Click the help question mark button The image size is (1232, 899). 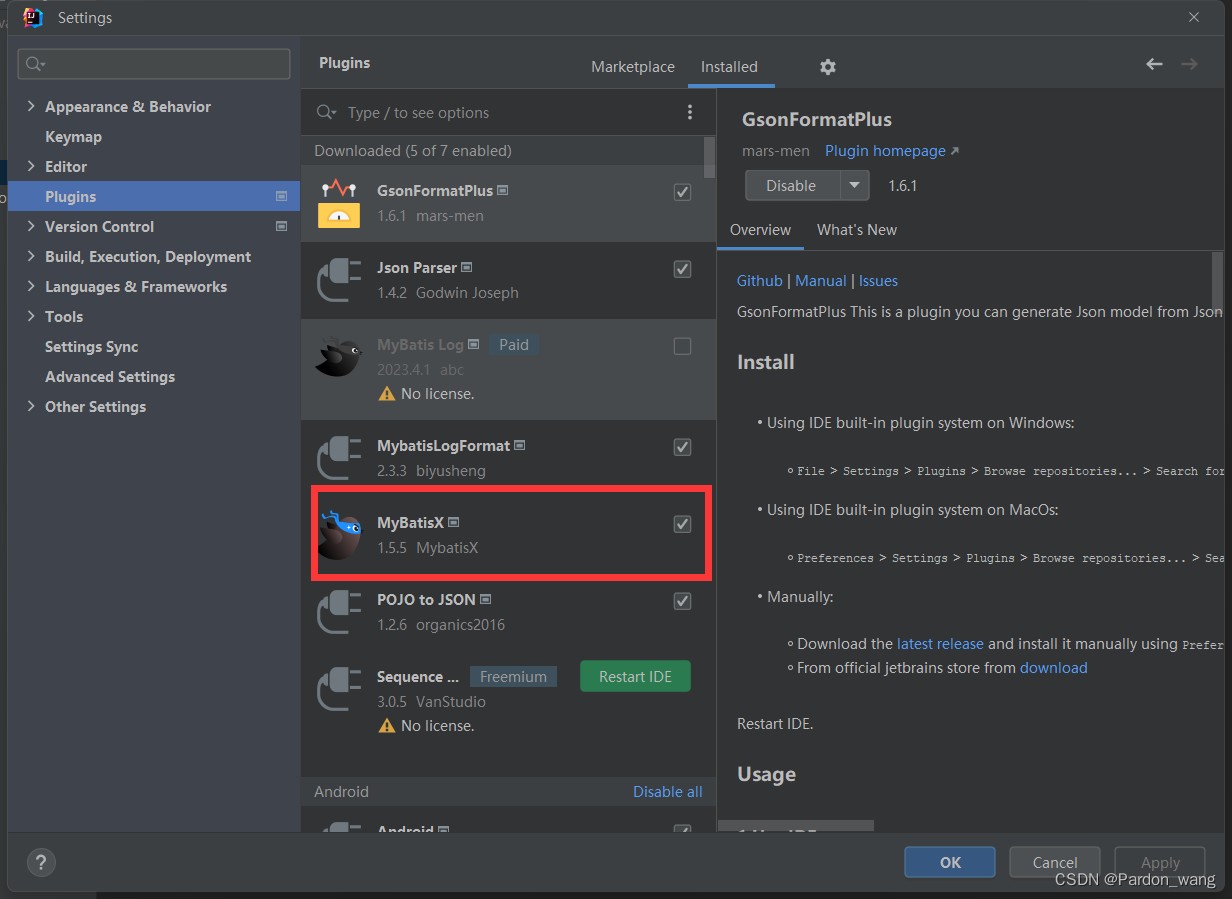41,862
